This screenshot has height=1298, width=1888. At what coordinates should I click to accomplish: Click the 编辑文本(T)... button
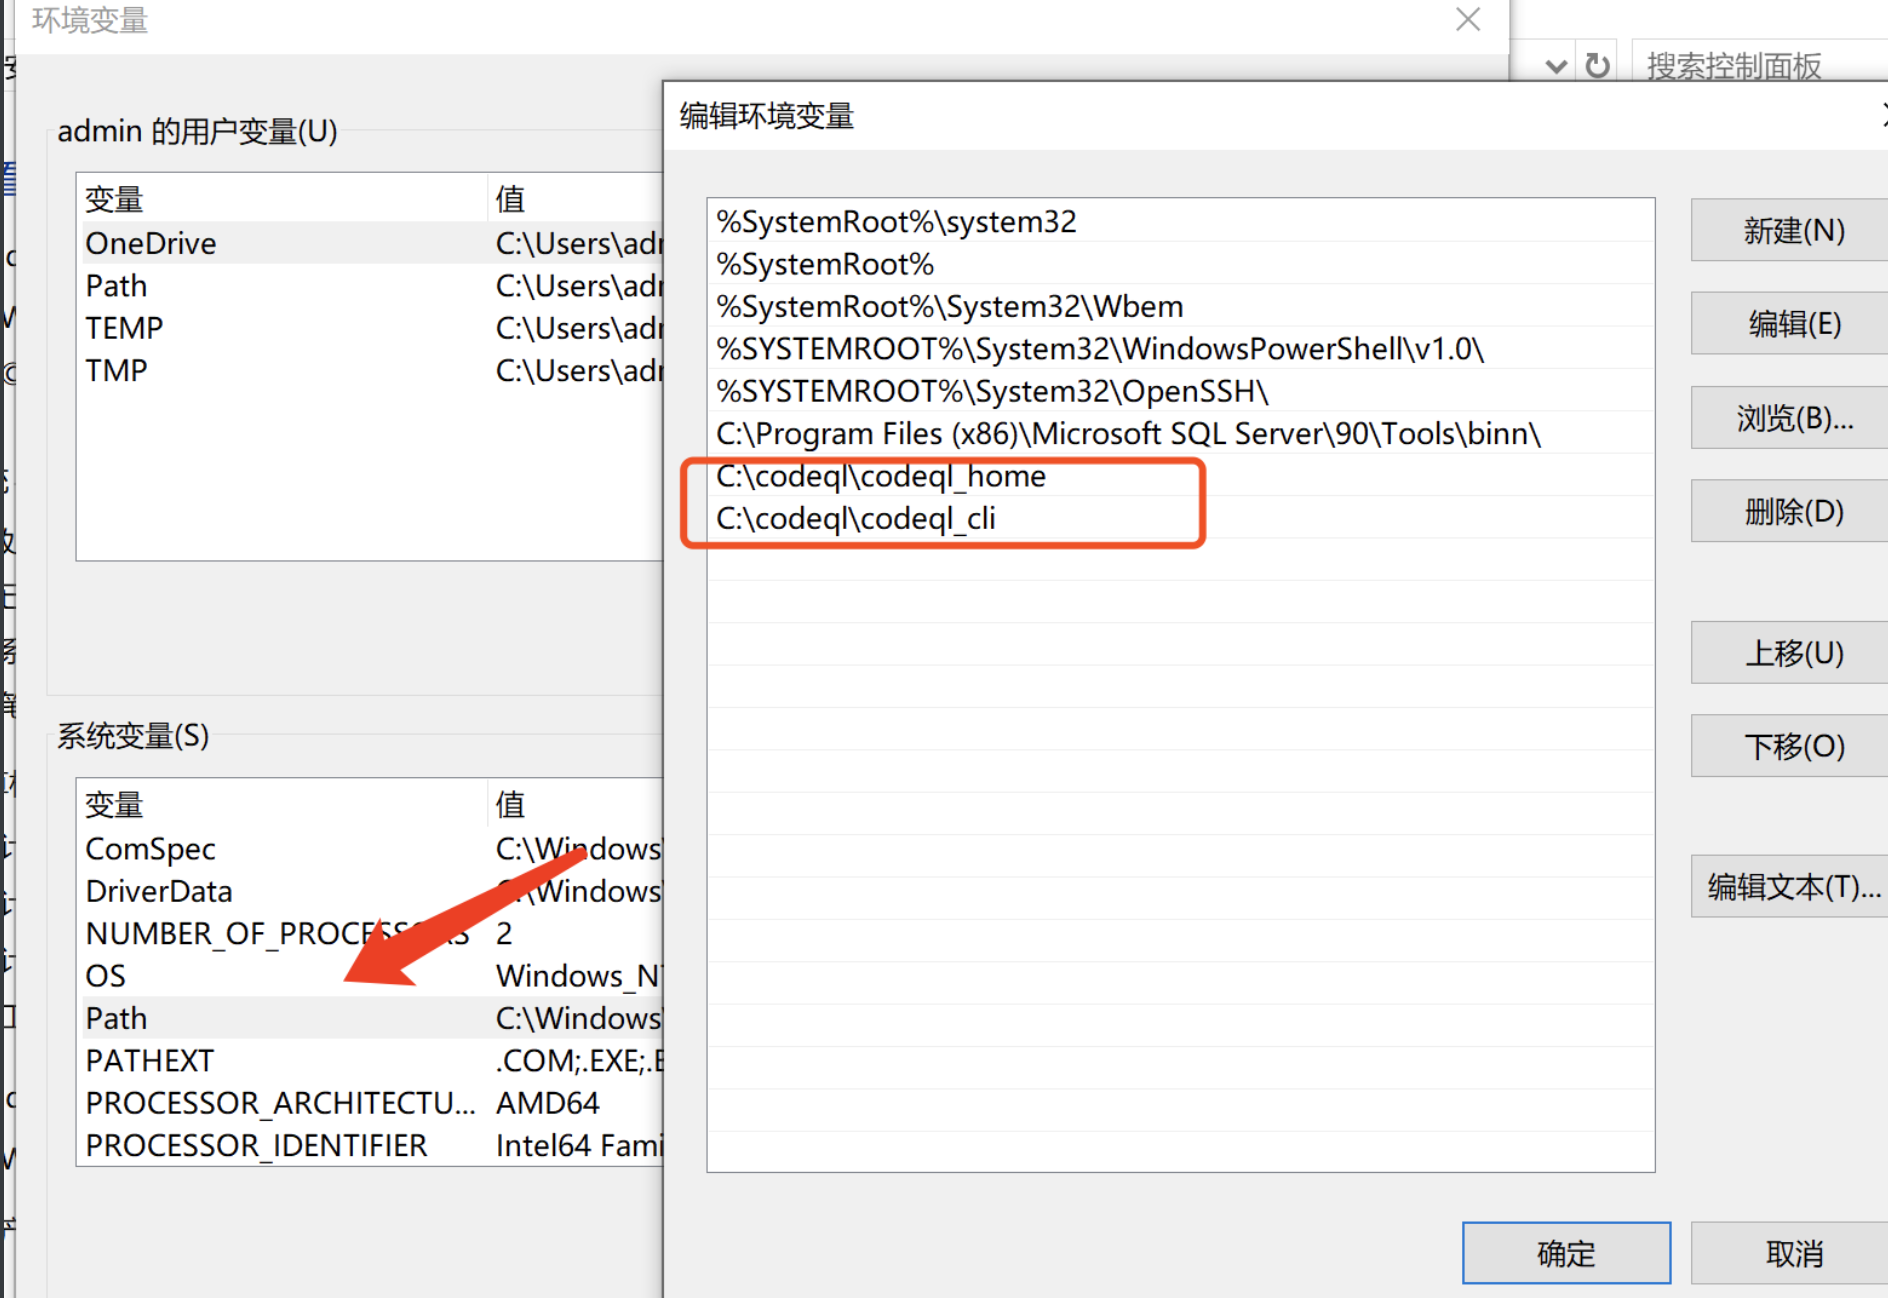click(x=1787, y=886)
